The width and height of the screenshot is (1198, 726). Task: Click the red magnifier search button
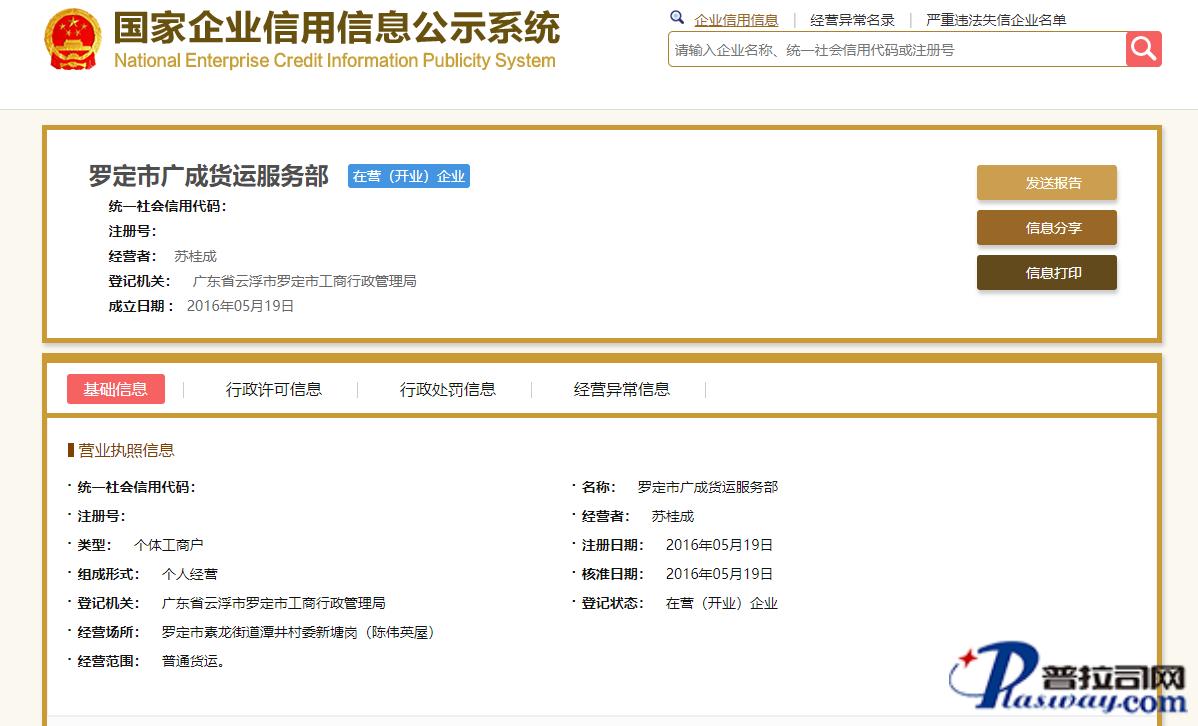pyautogui.click(x=1143, y=49)
